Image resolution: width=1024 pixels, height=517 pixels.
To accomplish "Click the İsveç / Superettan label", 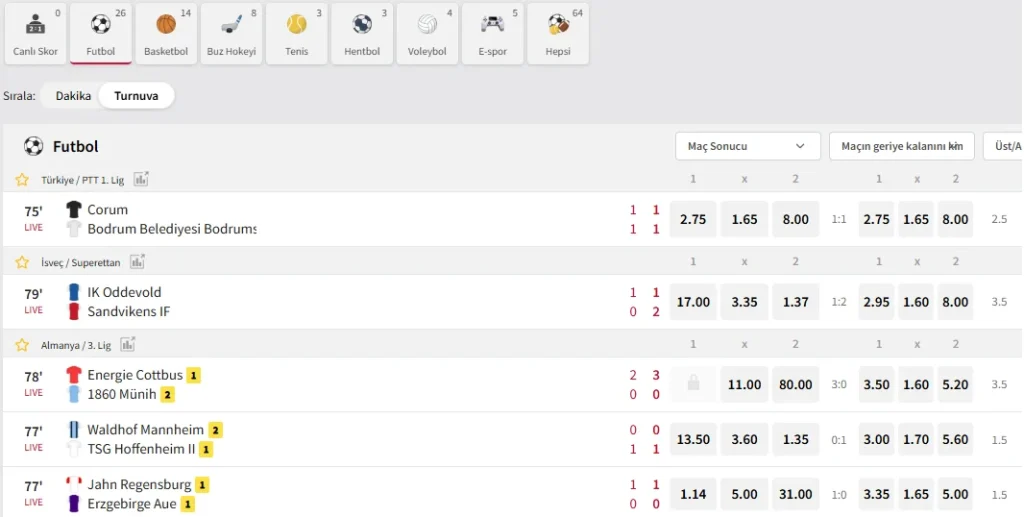I will tap(80, 262).
